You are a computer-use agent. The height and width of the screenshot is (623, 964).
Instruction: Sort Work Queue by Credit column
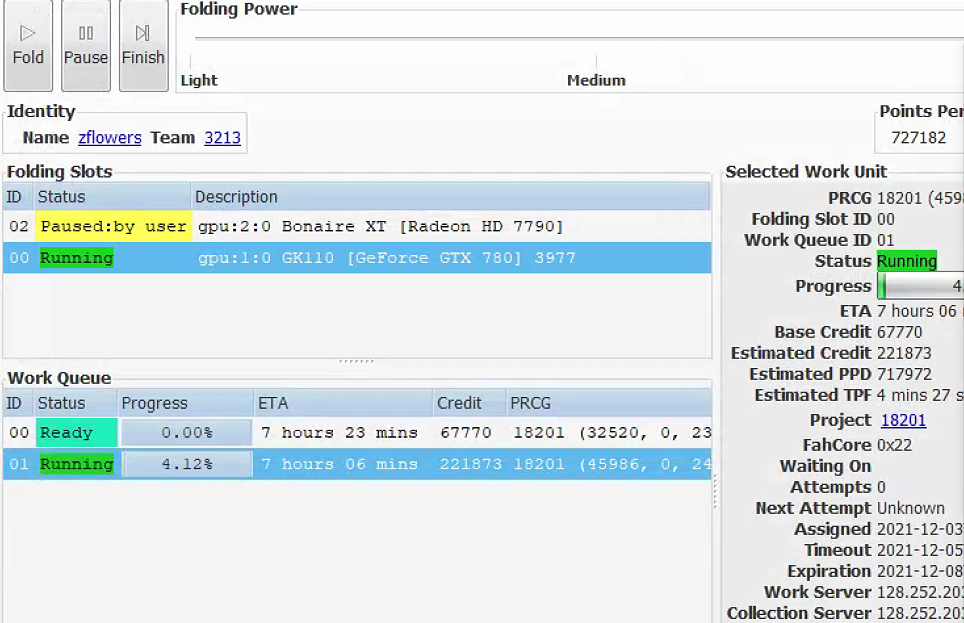(469, 403)
